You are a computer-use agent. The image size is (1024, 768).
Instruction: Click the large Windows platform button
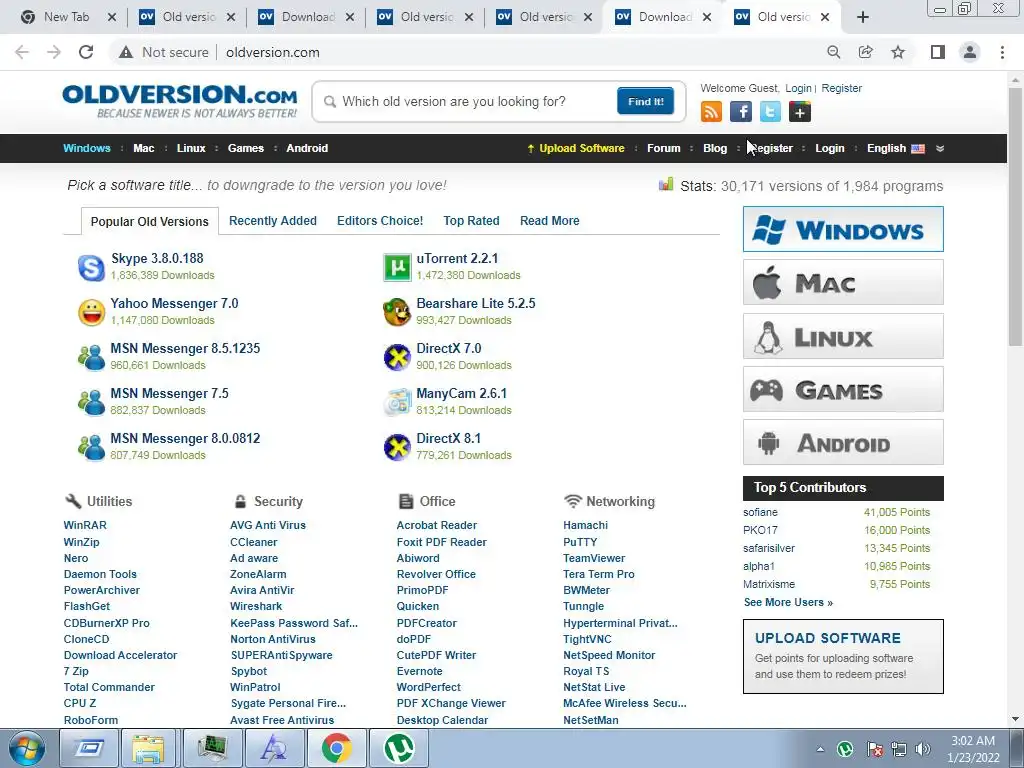(x=843, y=229)
